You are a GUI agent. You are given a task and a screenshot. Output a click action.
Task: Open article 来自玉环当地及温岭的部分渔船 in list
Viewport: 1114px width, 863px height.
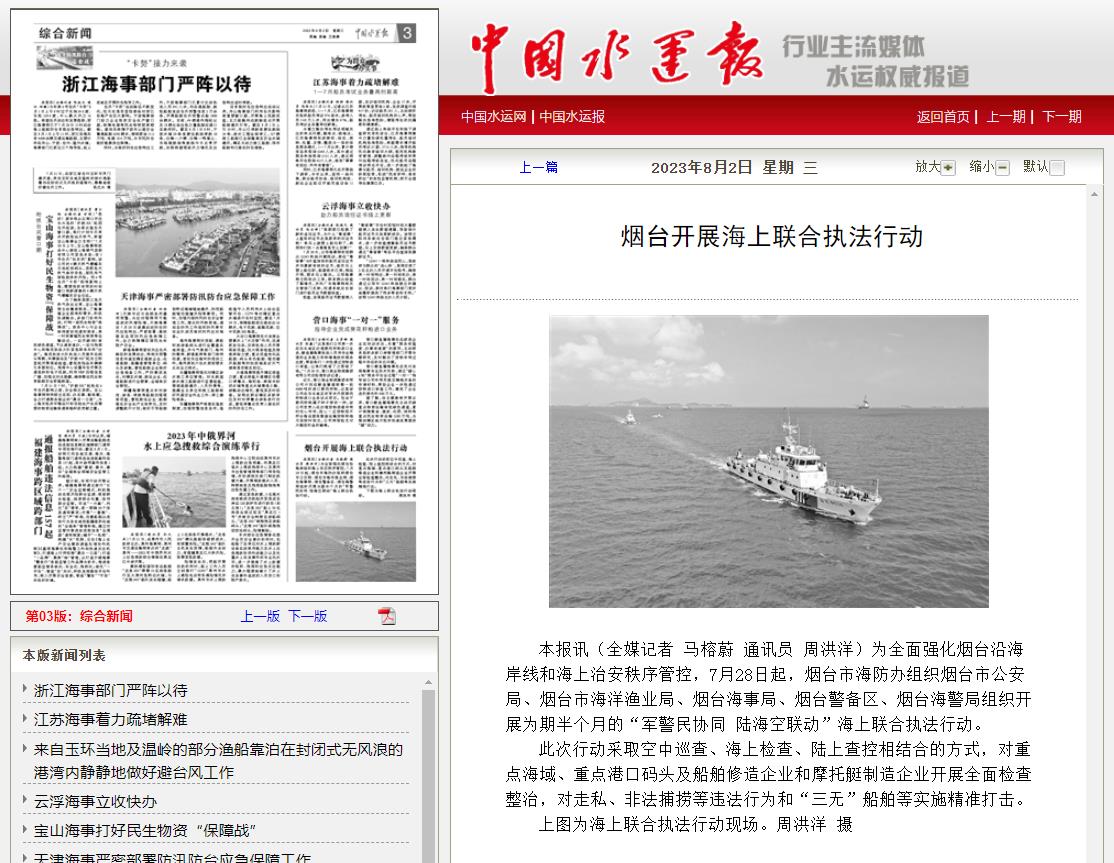coord(218,761)
